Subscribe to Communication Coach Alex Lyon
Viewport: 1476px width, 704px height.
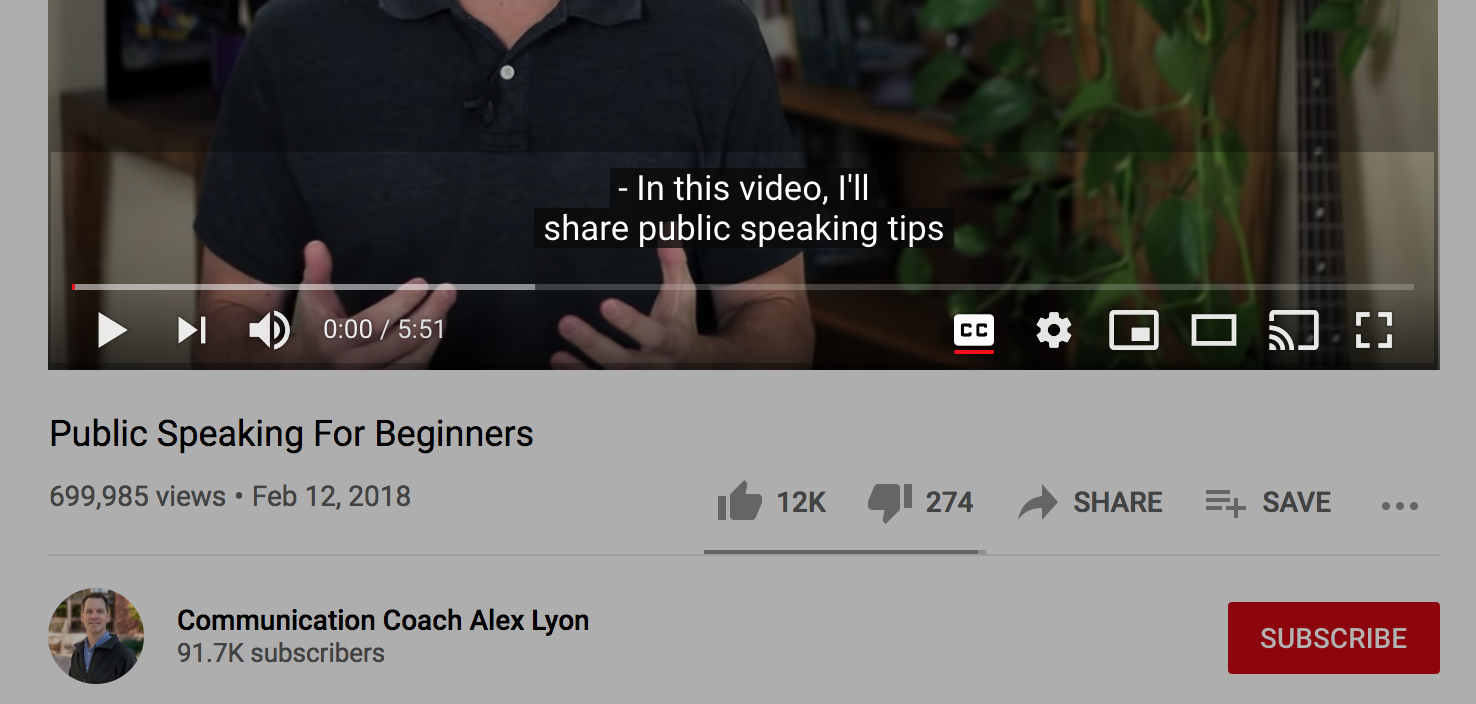(x=1334, y=638)
